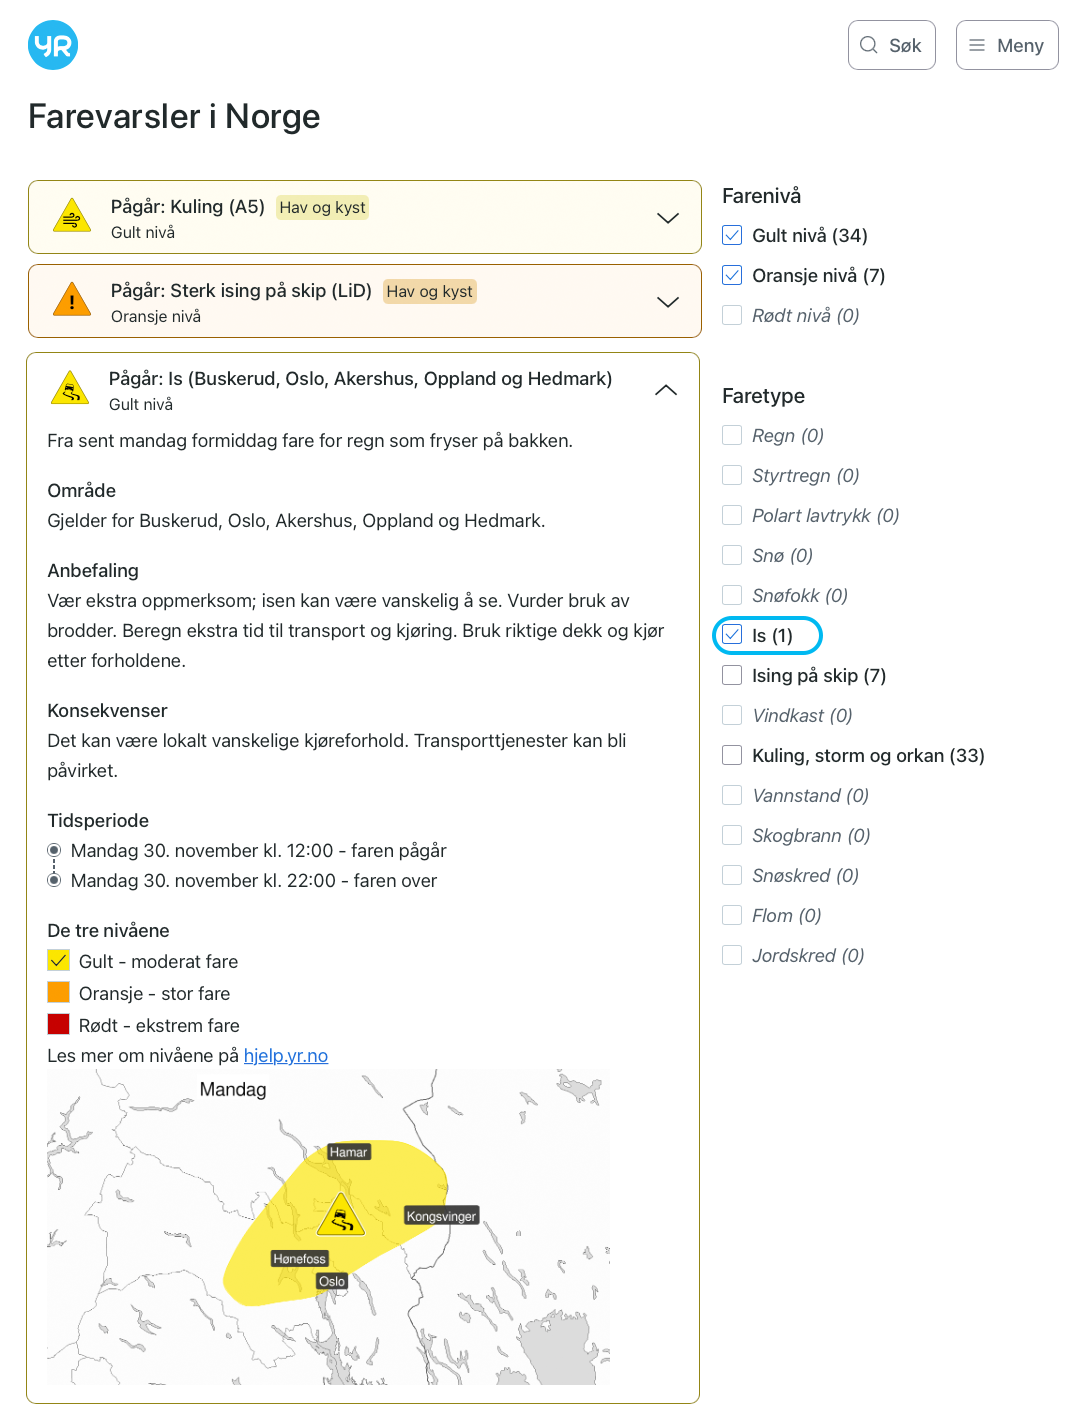Toggle the Snø (0) checkbox
This screenshot has width=1077, height=1406.
[x=732, y=555]
